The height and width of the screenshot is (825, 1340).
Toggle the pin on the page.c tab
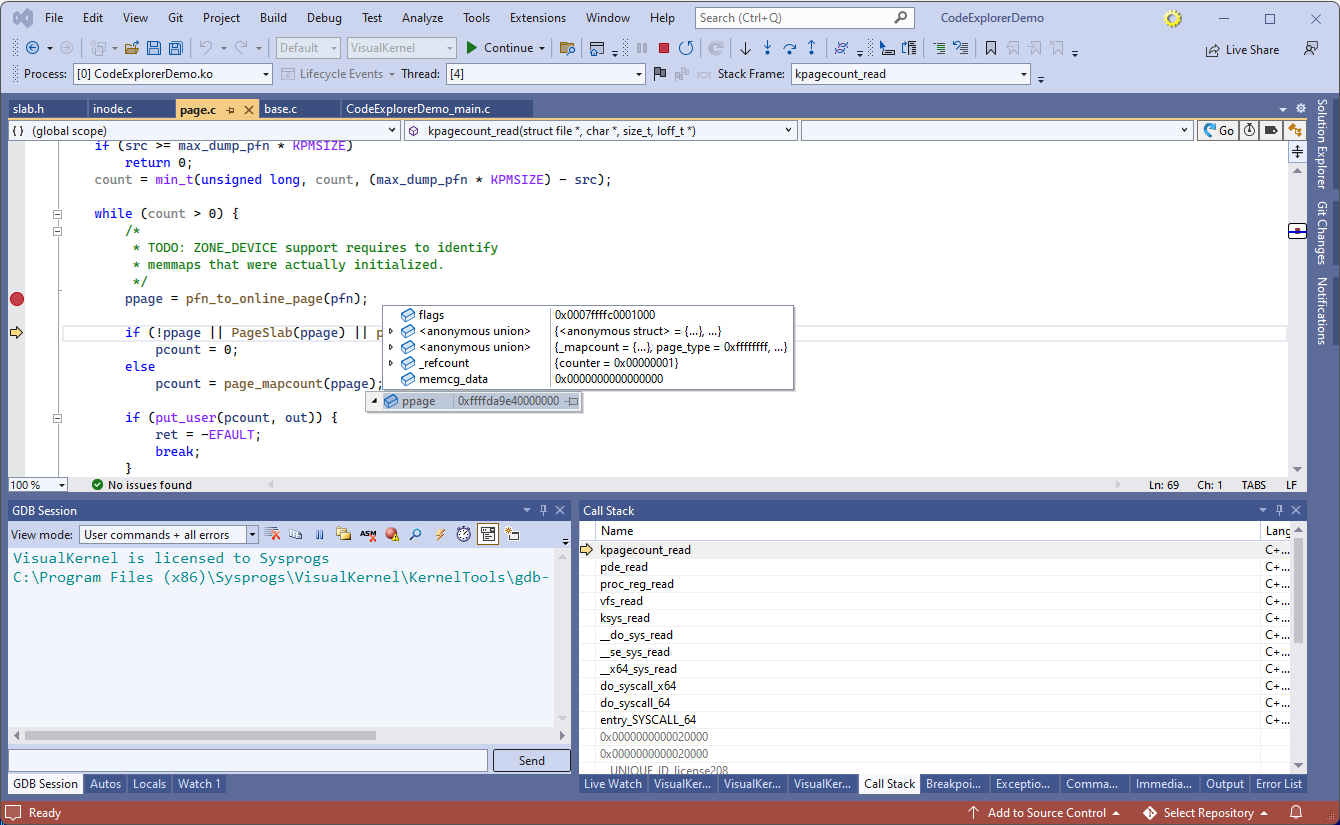tap(230, 109)
